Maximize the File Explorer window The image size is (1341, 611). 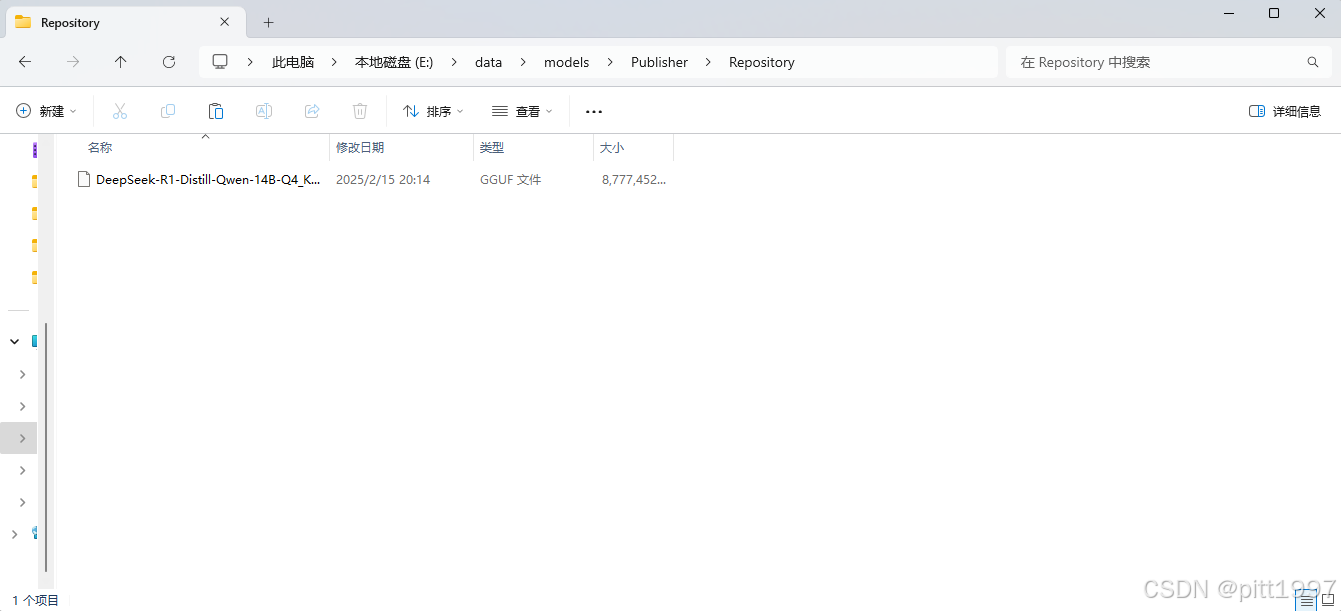coord(1274,13)
